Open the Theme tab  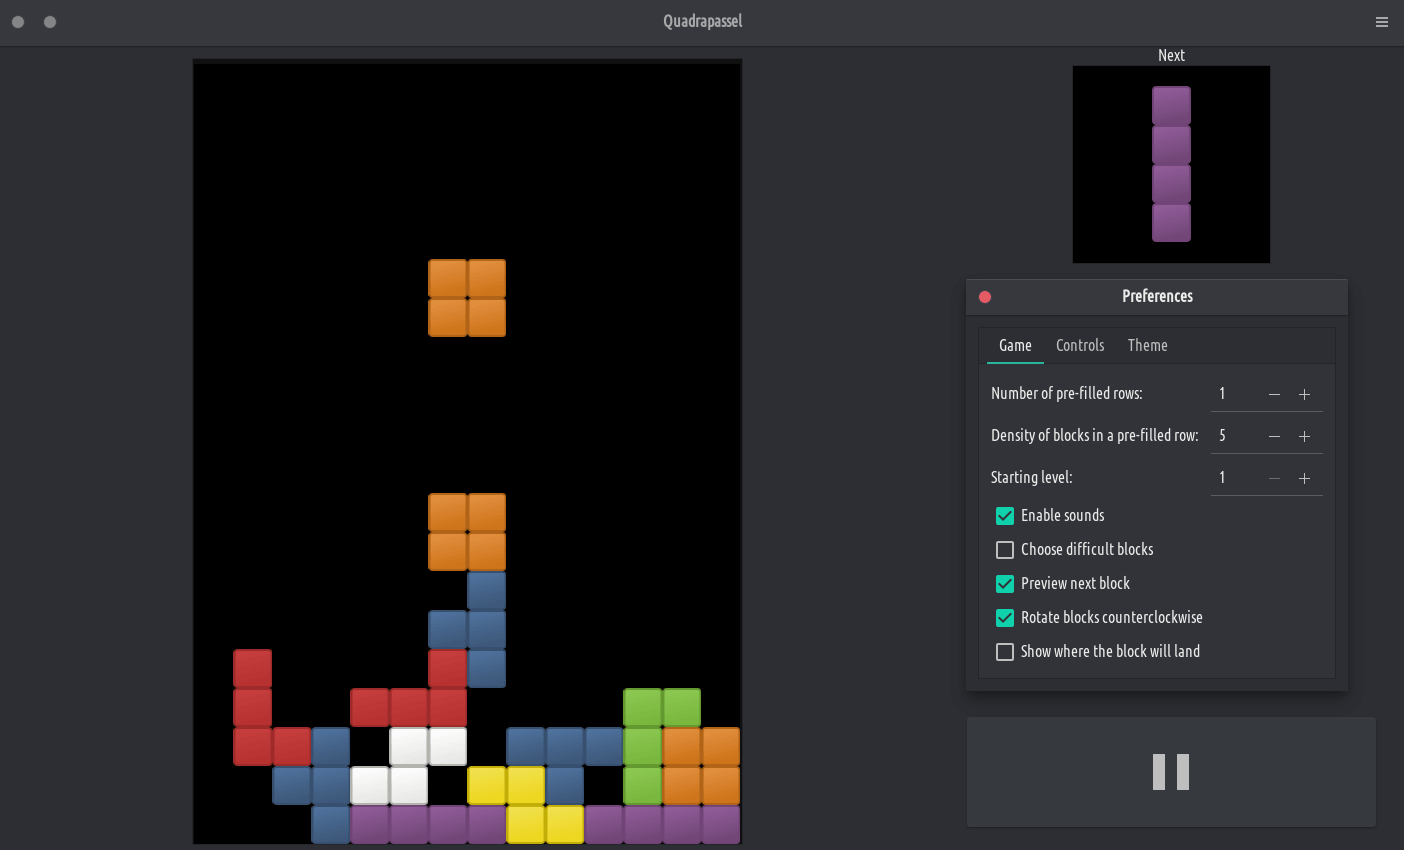click(x=1147, y=345)
